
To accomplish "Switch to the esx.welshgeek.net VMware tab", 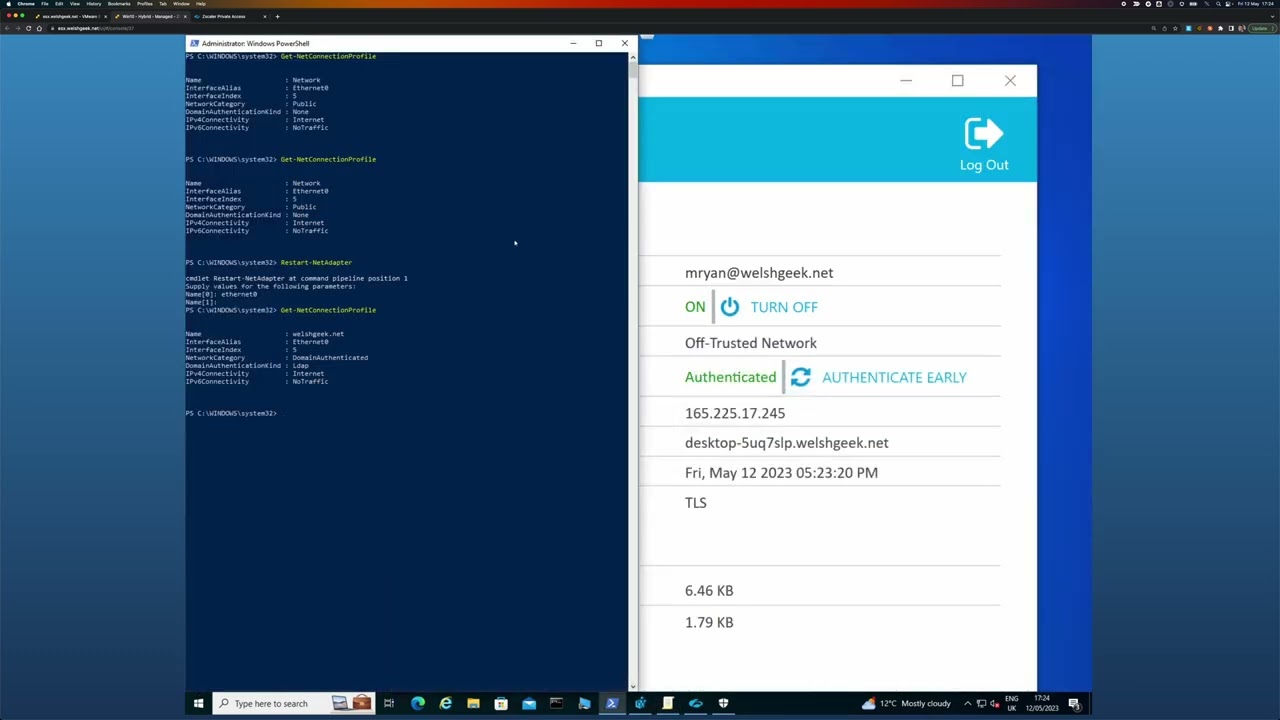I will tap(70, 16).
